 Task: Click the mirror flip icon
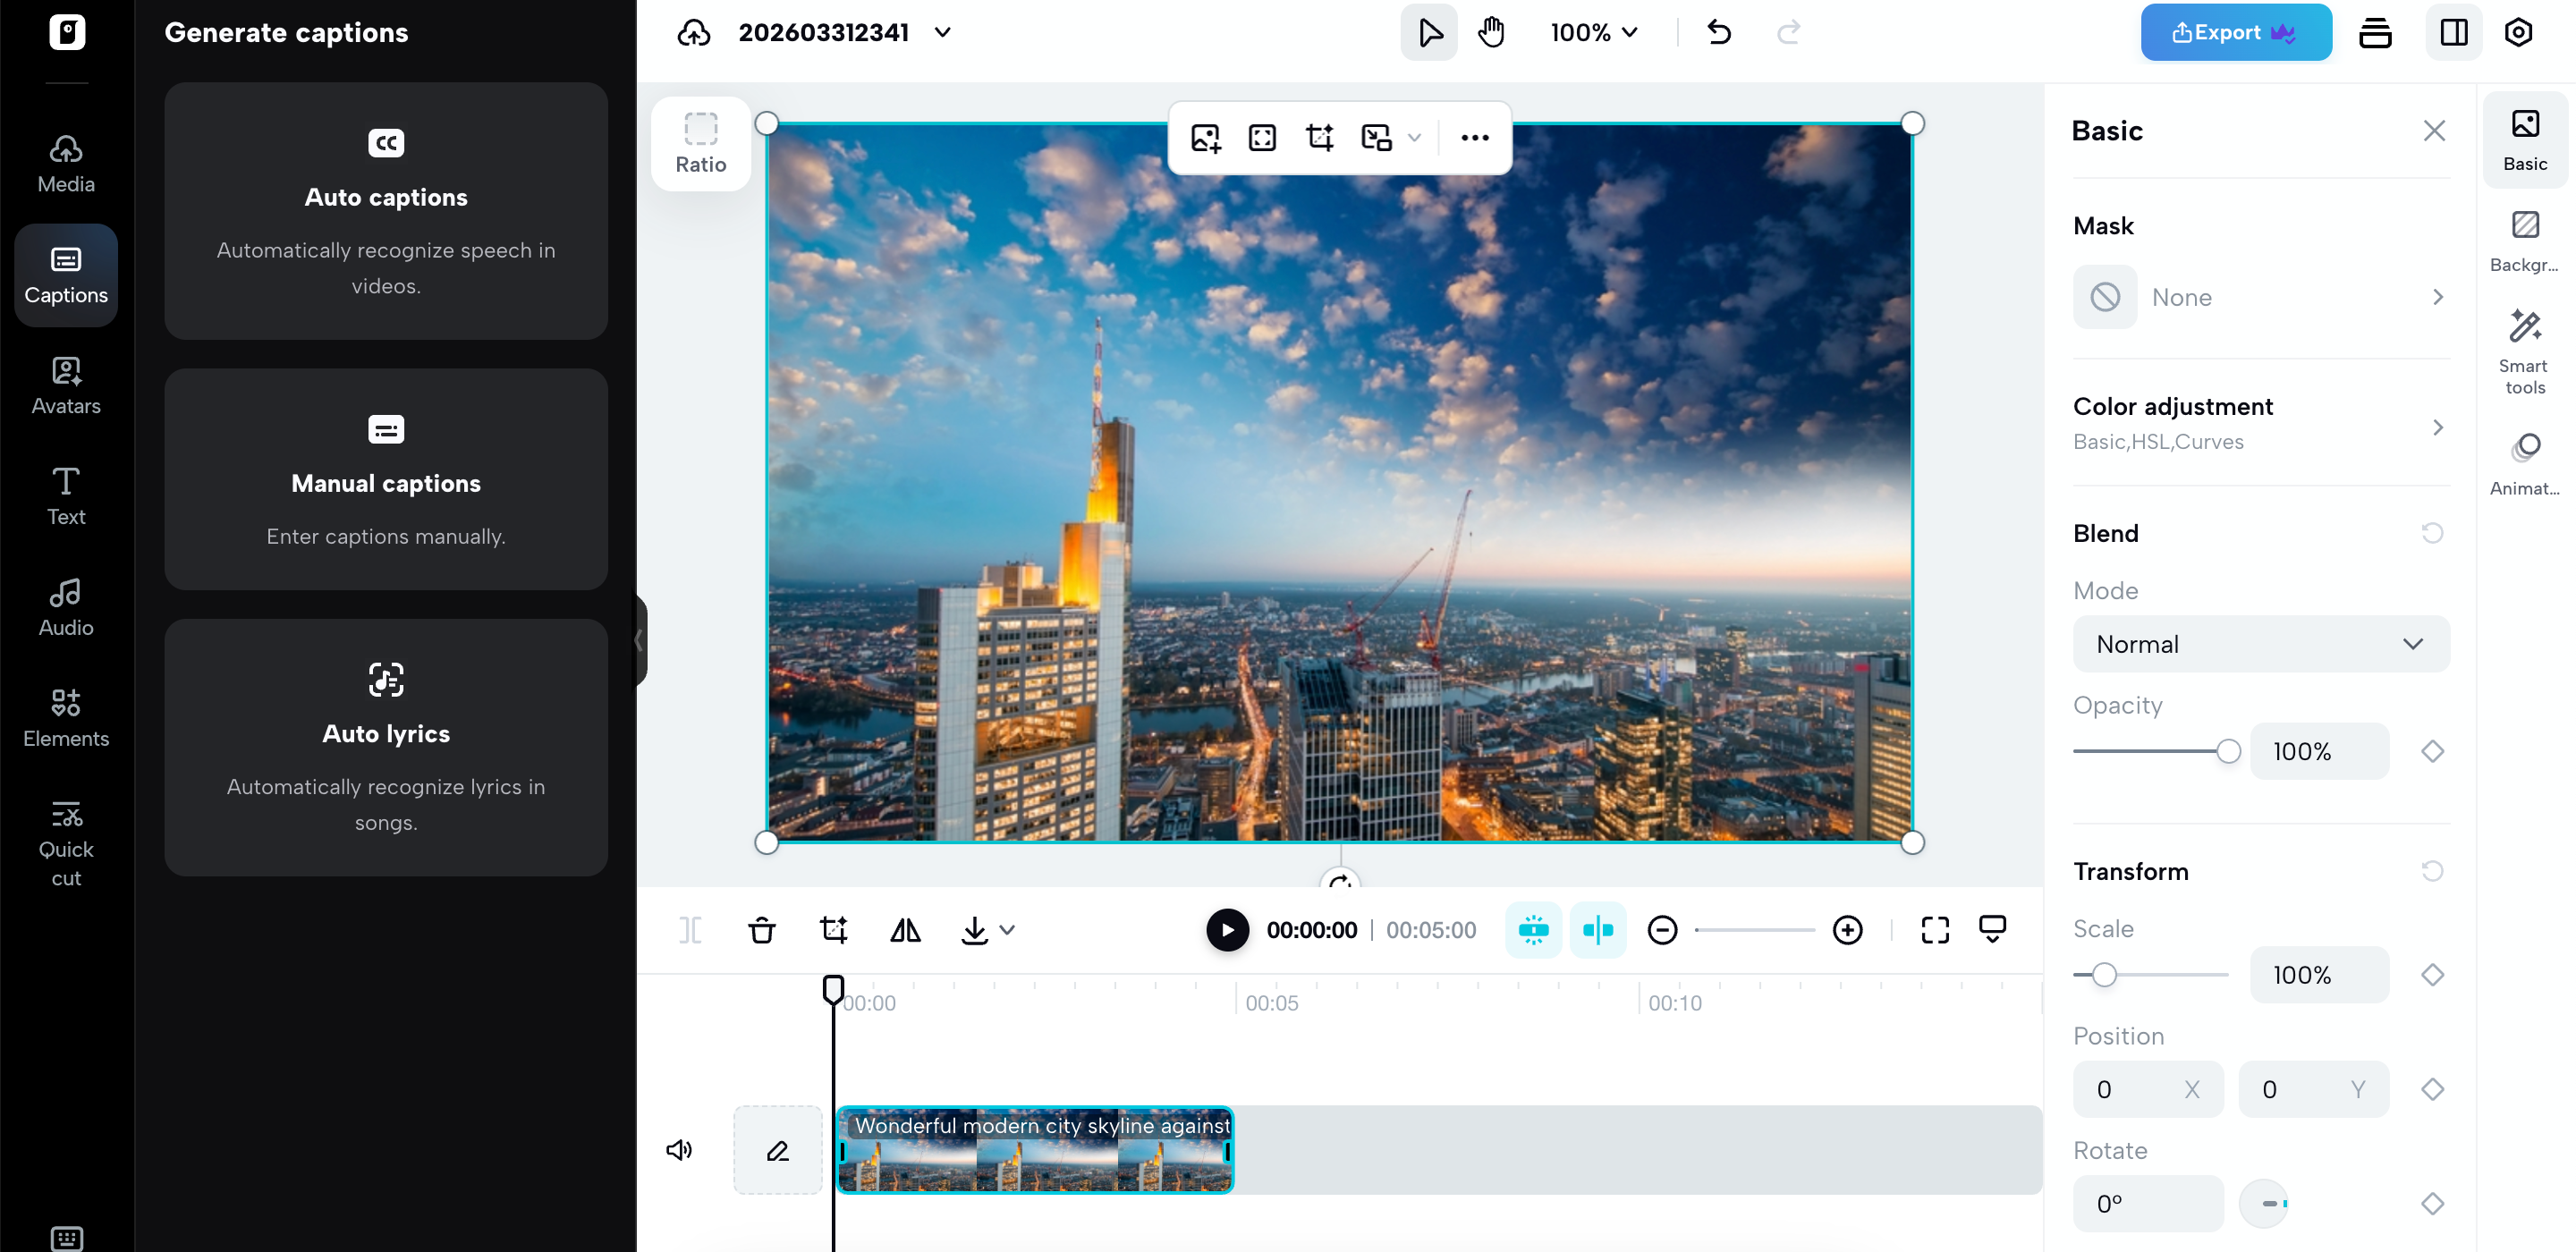coord(905,930)
